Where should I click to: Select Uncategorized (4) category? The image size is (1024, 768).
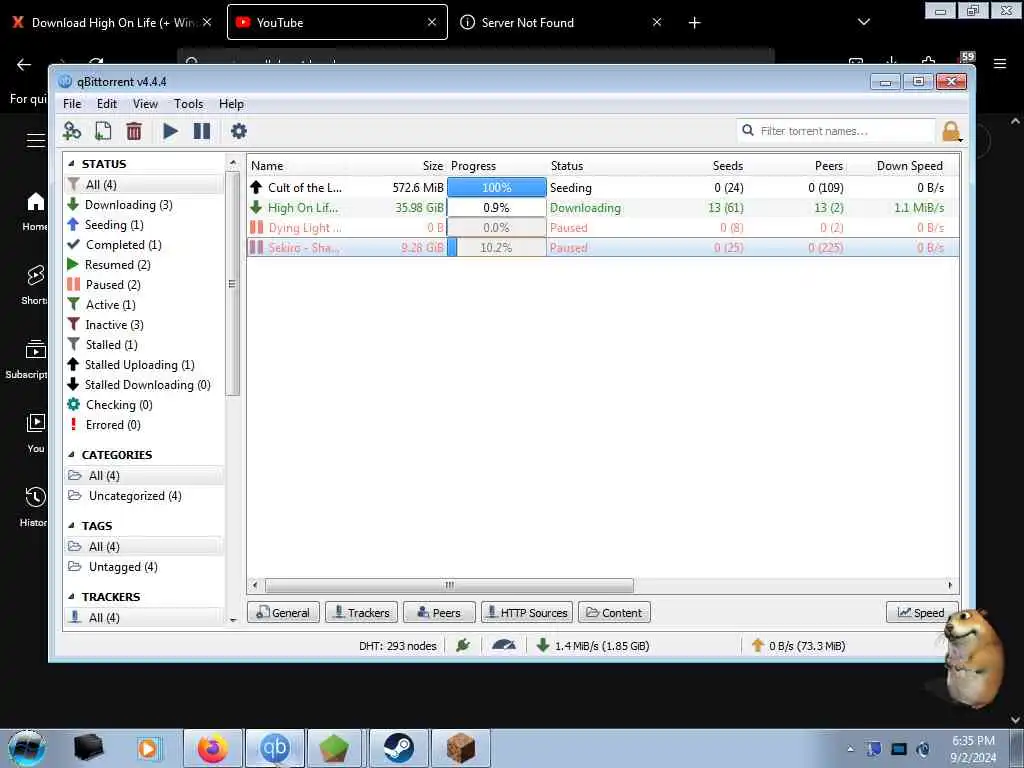click(135, 496)
